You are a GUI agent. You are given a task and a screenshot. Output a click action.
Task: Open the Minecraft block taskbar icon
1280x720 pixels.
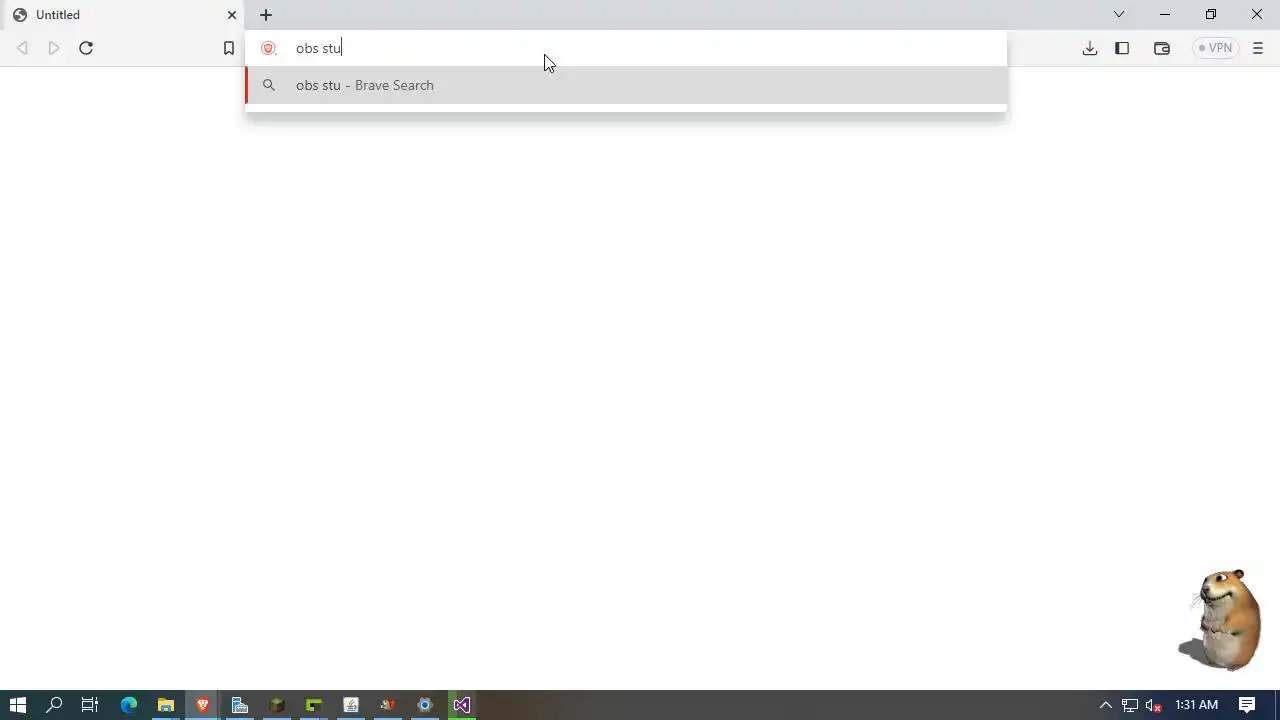click(x=277, y=705)
